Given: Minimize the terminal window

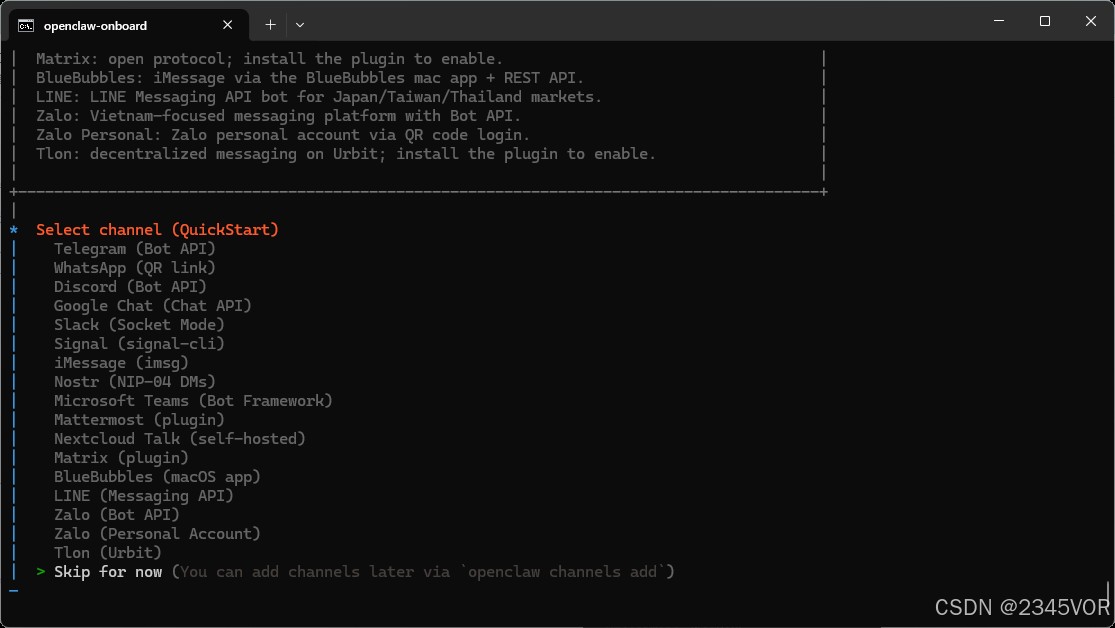Looking at the screenshot, I should (x=998, y=21).
